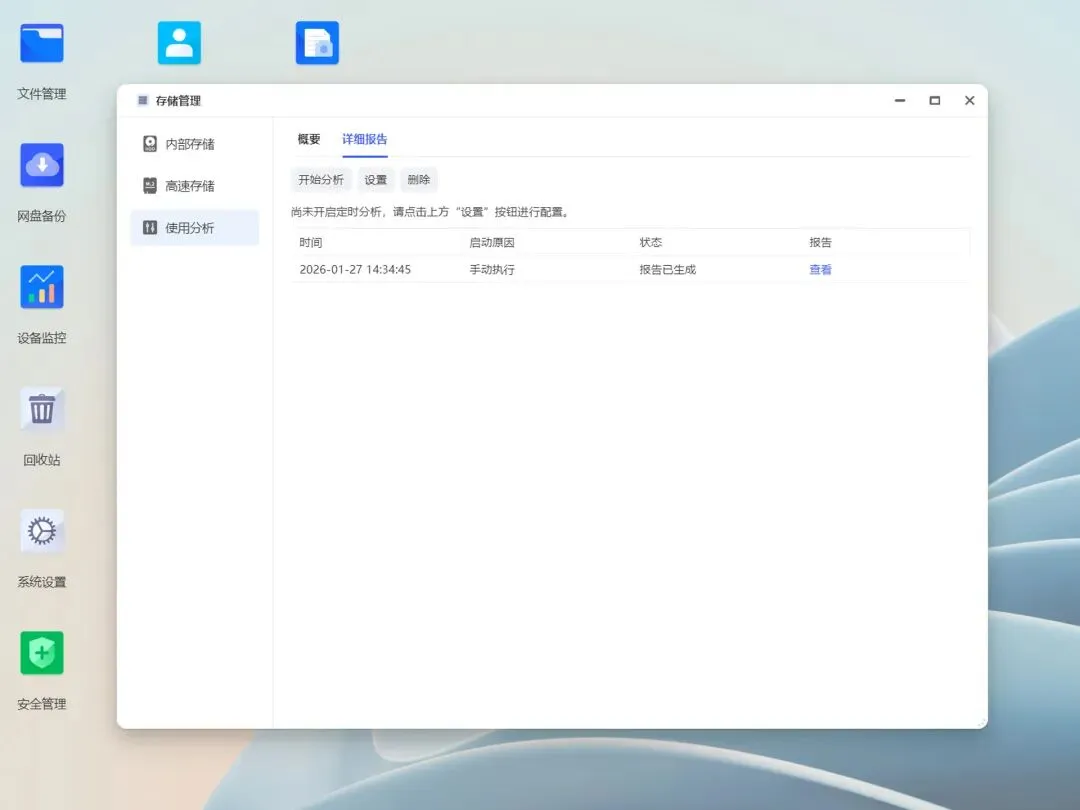Select 使用分析 in the sidebar

pyautogui.click(x=195, y=228)
